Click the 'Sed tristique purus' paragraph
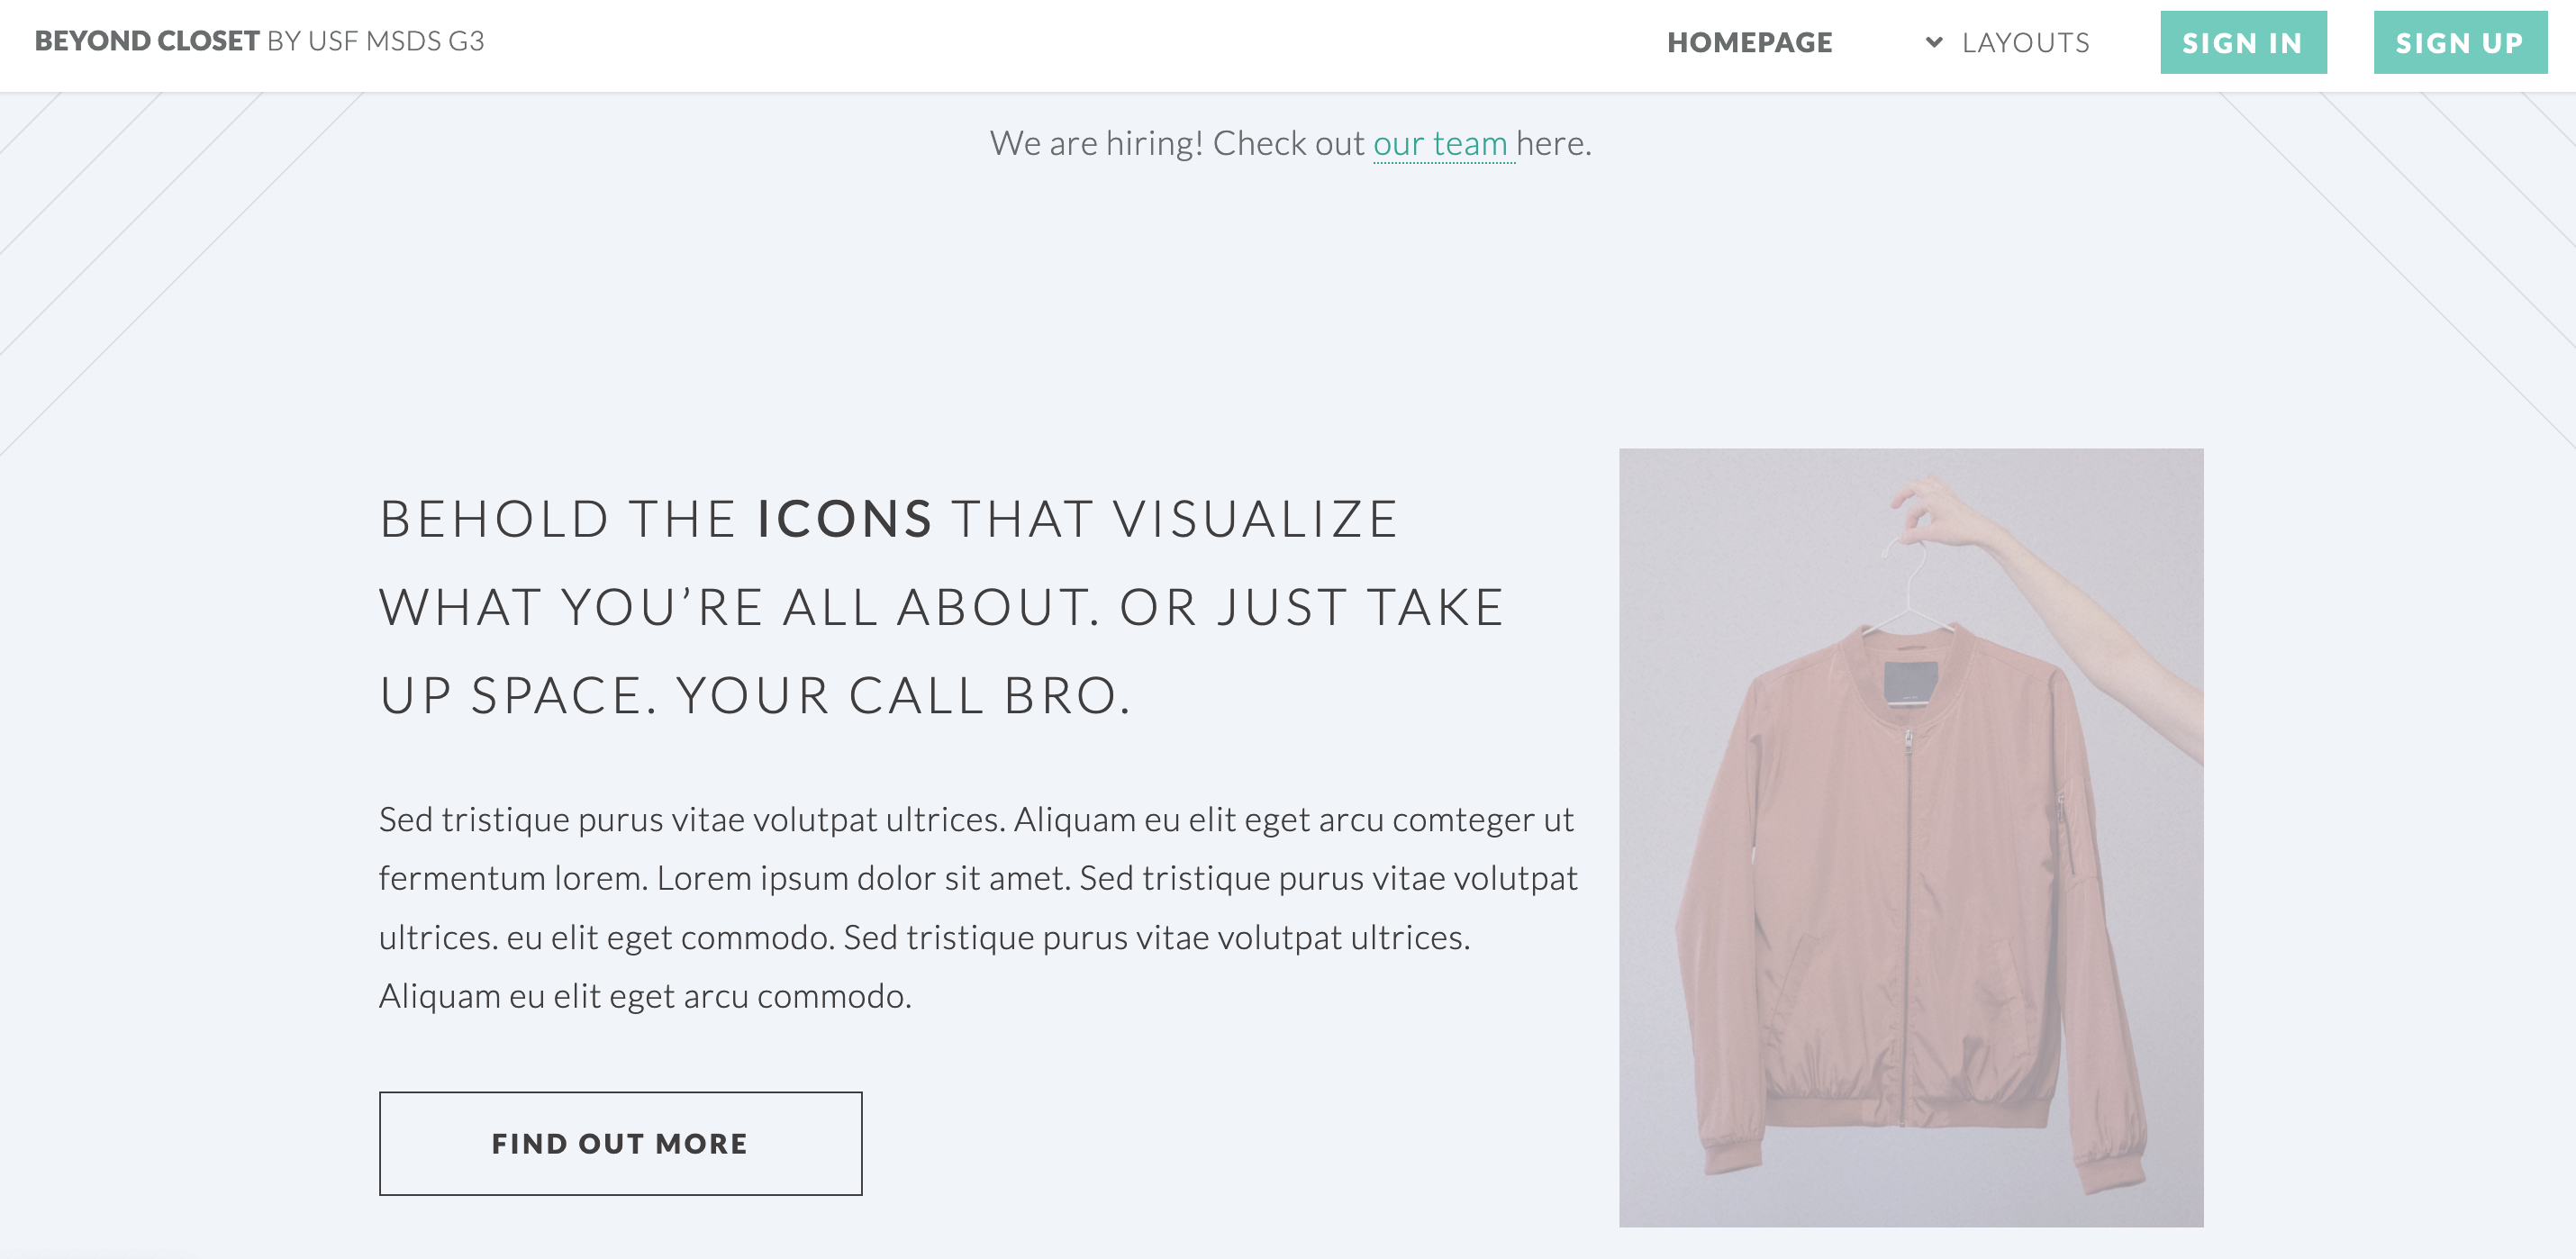 978,908
